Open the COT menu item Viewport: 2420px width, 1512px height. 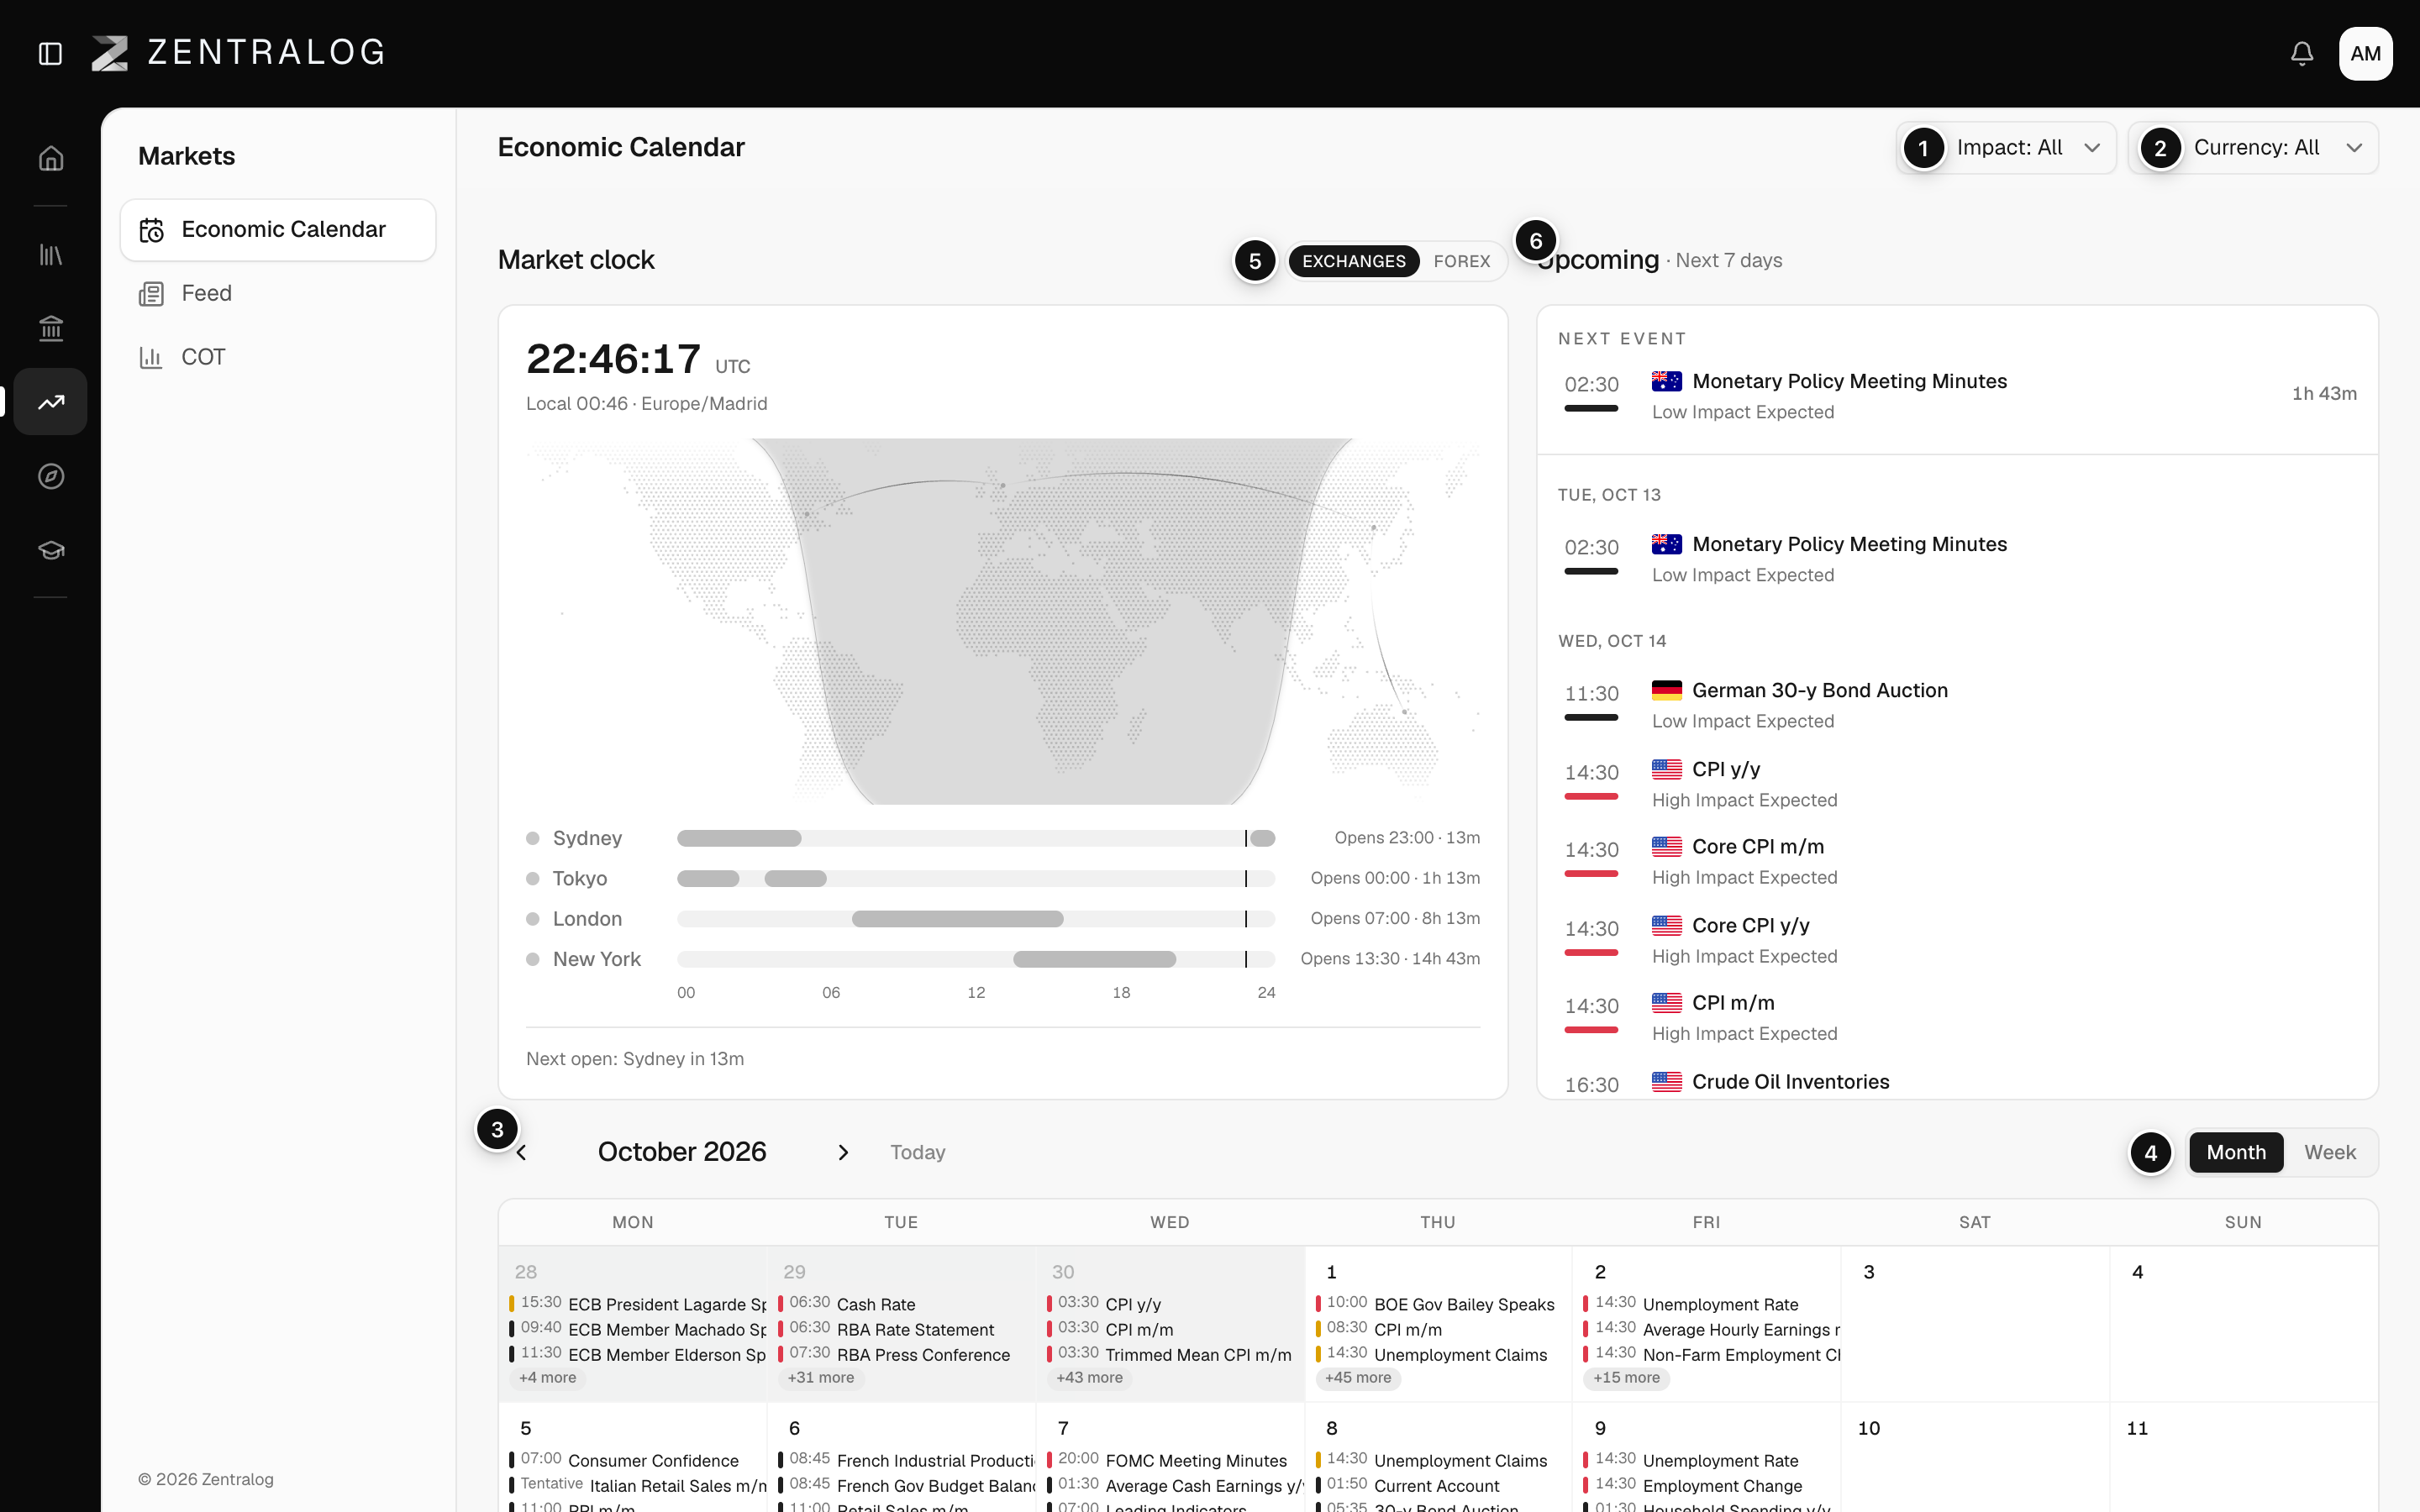click(x=278, y=357)
